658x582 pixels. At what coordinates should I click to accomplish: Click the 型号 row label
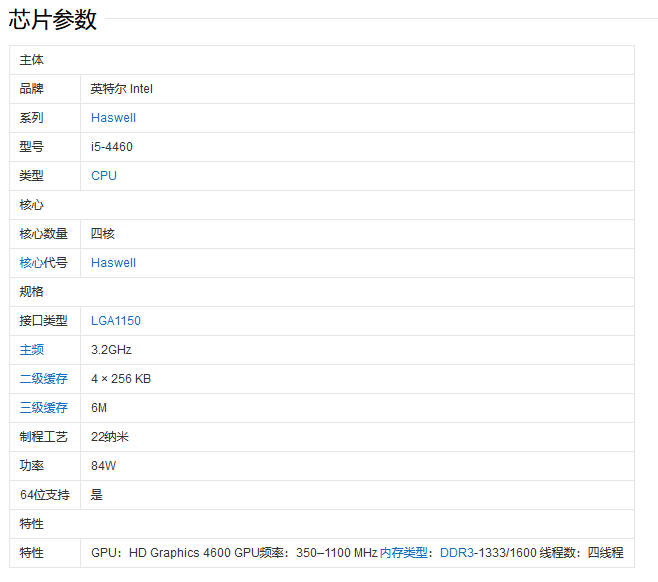tap(31, 147)
